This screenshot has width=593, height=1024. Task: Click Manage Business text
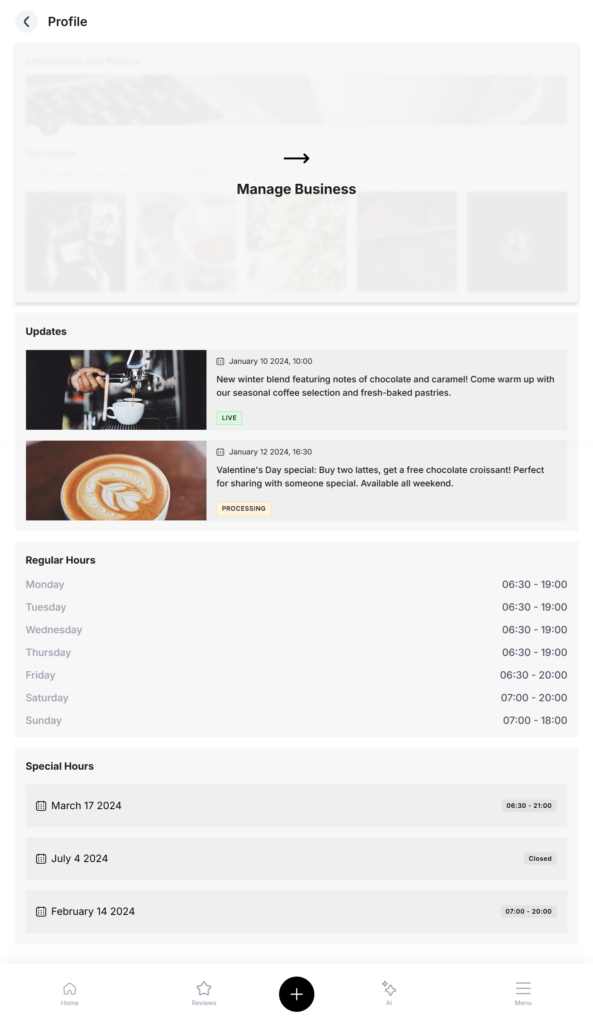point(296,189)
